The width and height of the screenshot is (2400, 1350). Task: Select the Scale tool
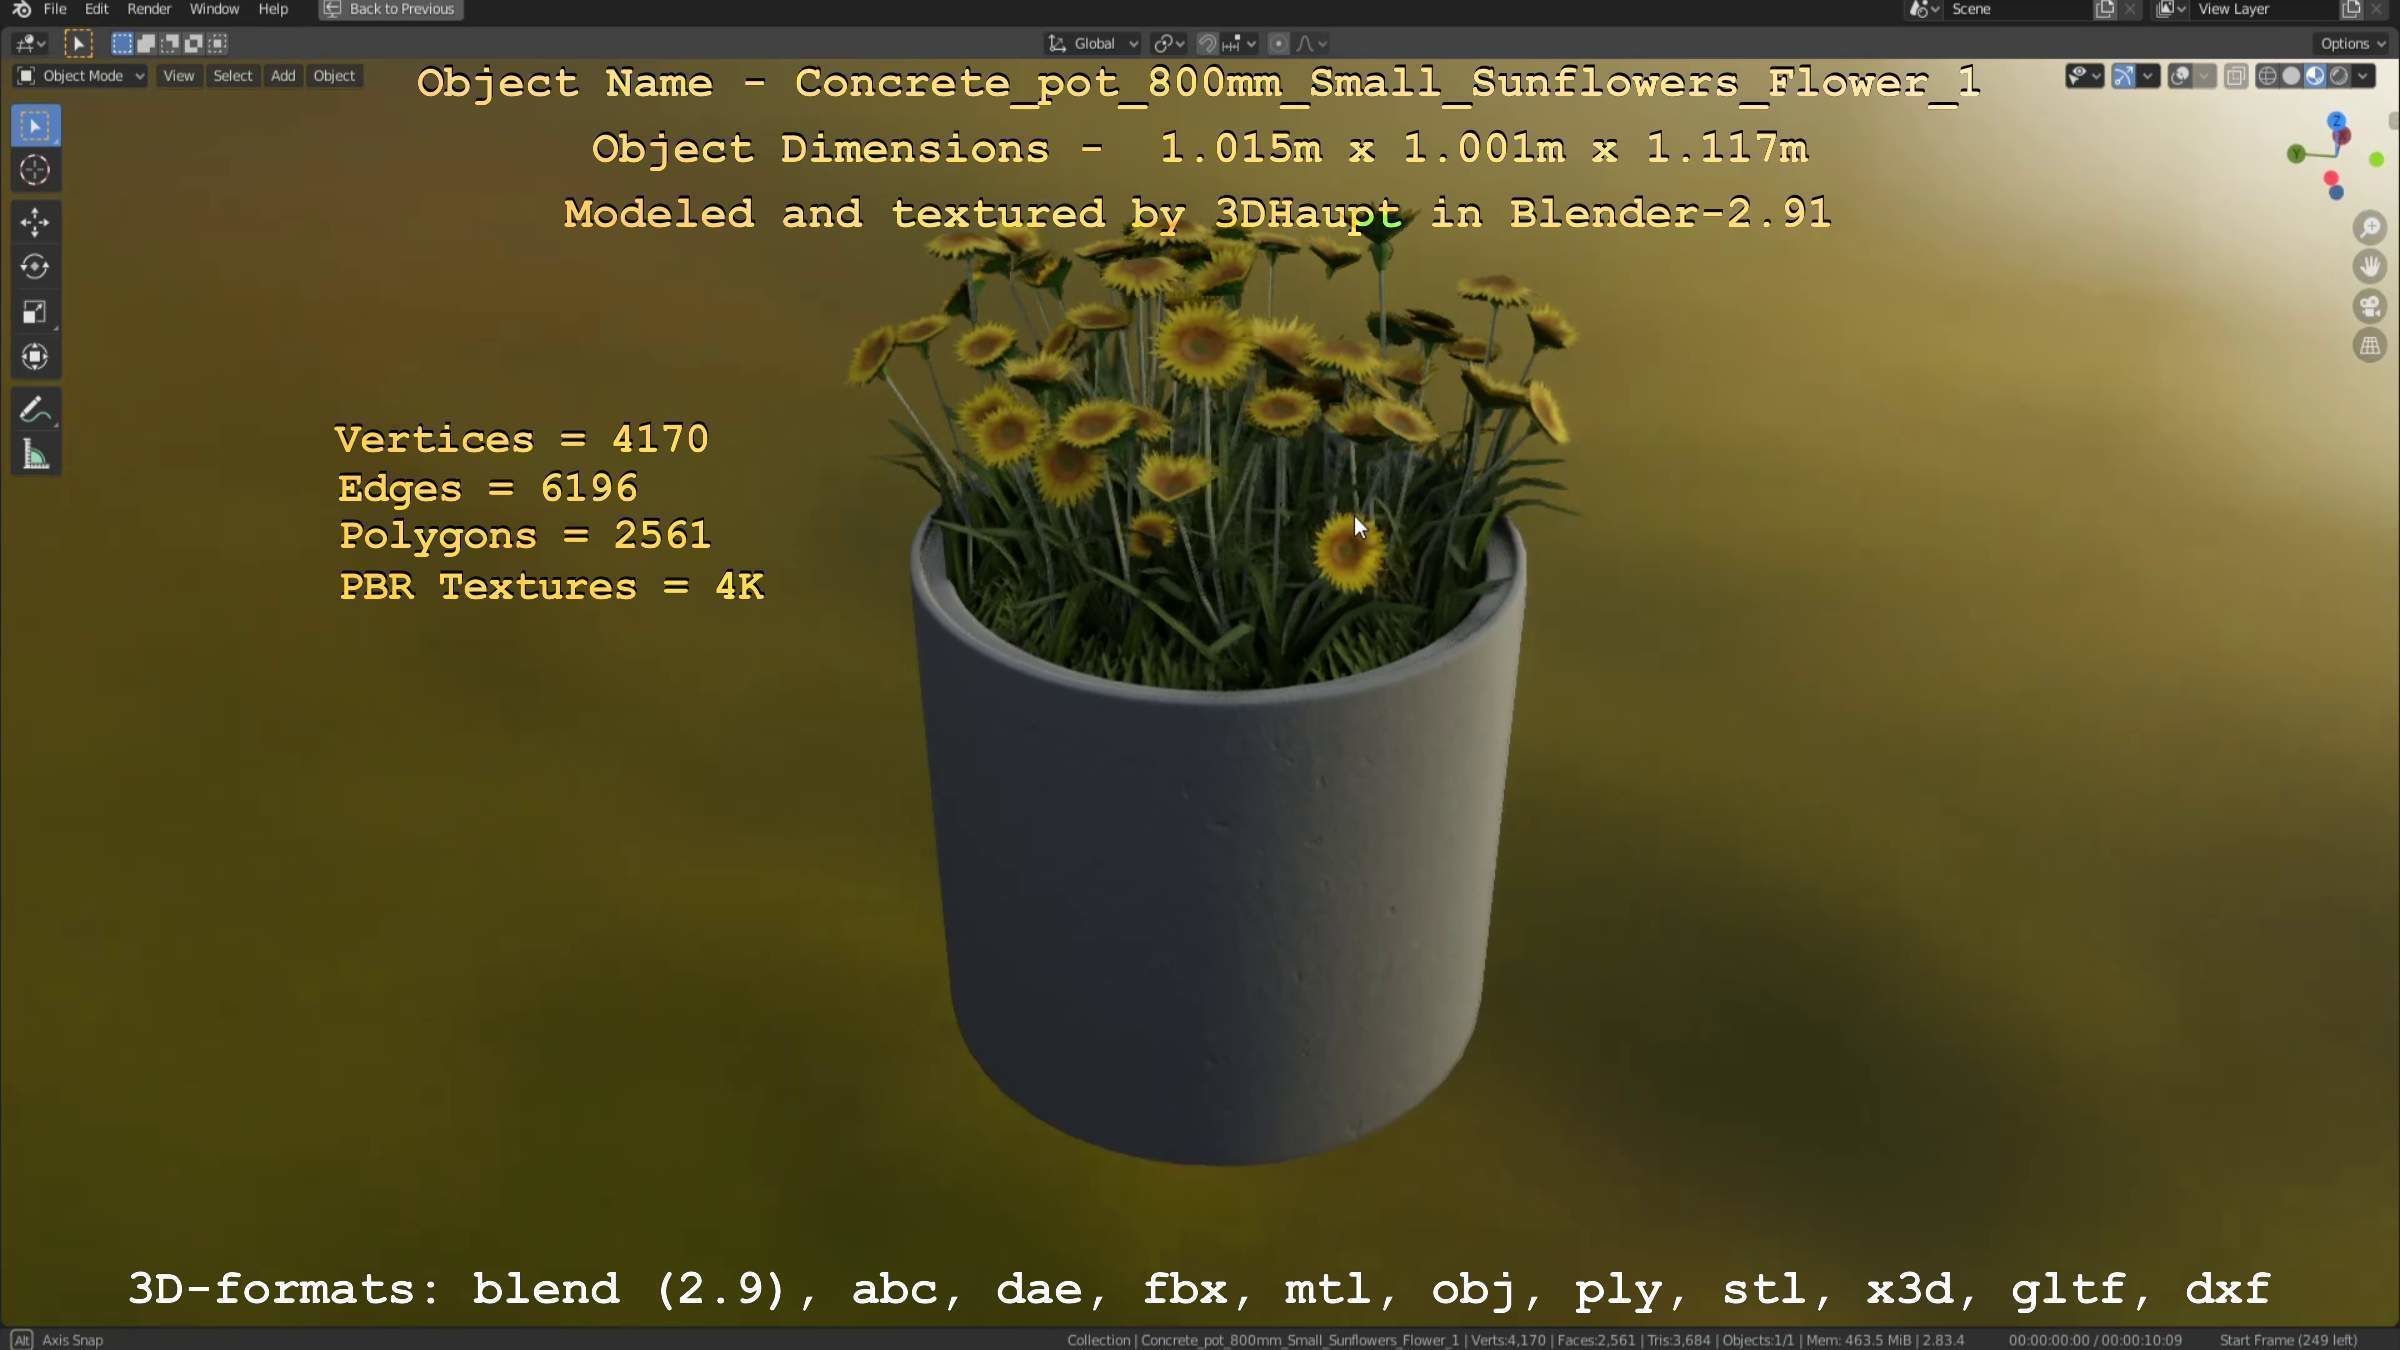[x=35, y=312]
